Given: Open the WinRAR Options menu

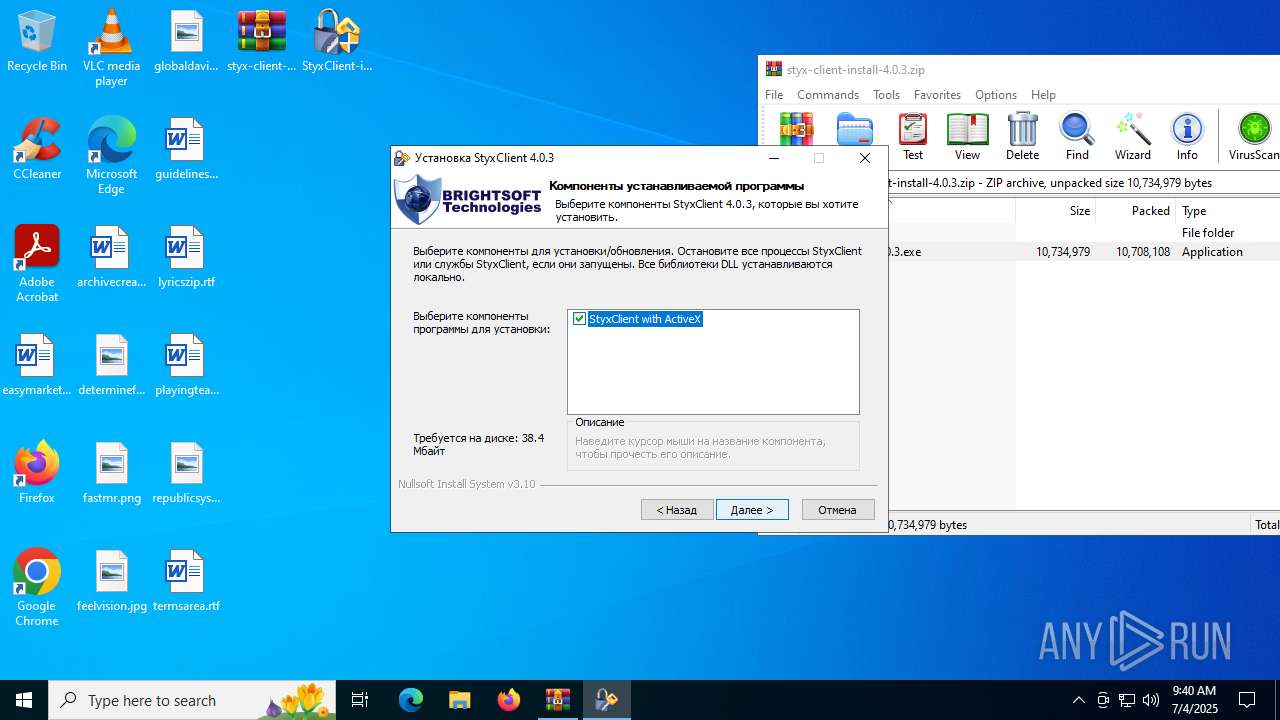Looking at the screenshot, I should pyautogui.click(x=996, y=95).
